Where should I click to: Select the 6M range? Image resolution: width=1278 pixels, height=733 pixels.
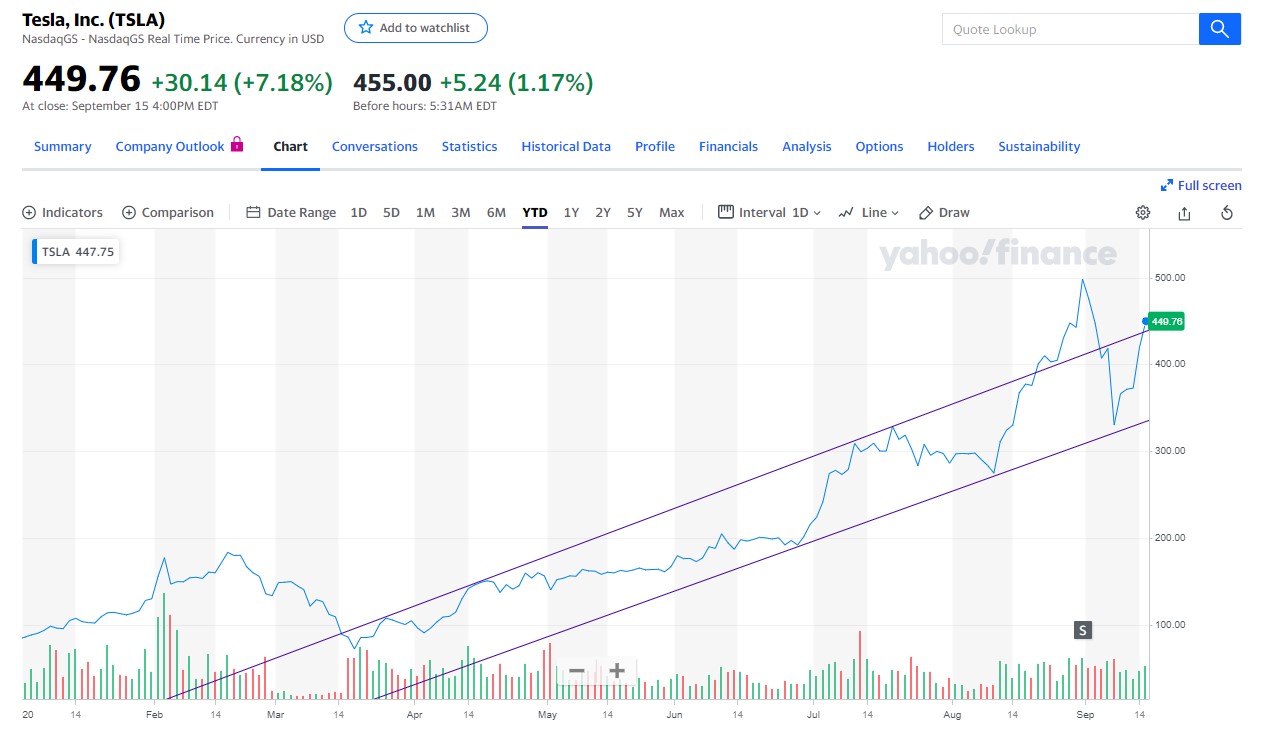[x=497, y=213]
